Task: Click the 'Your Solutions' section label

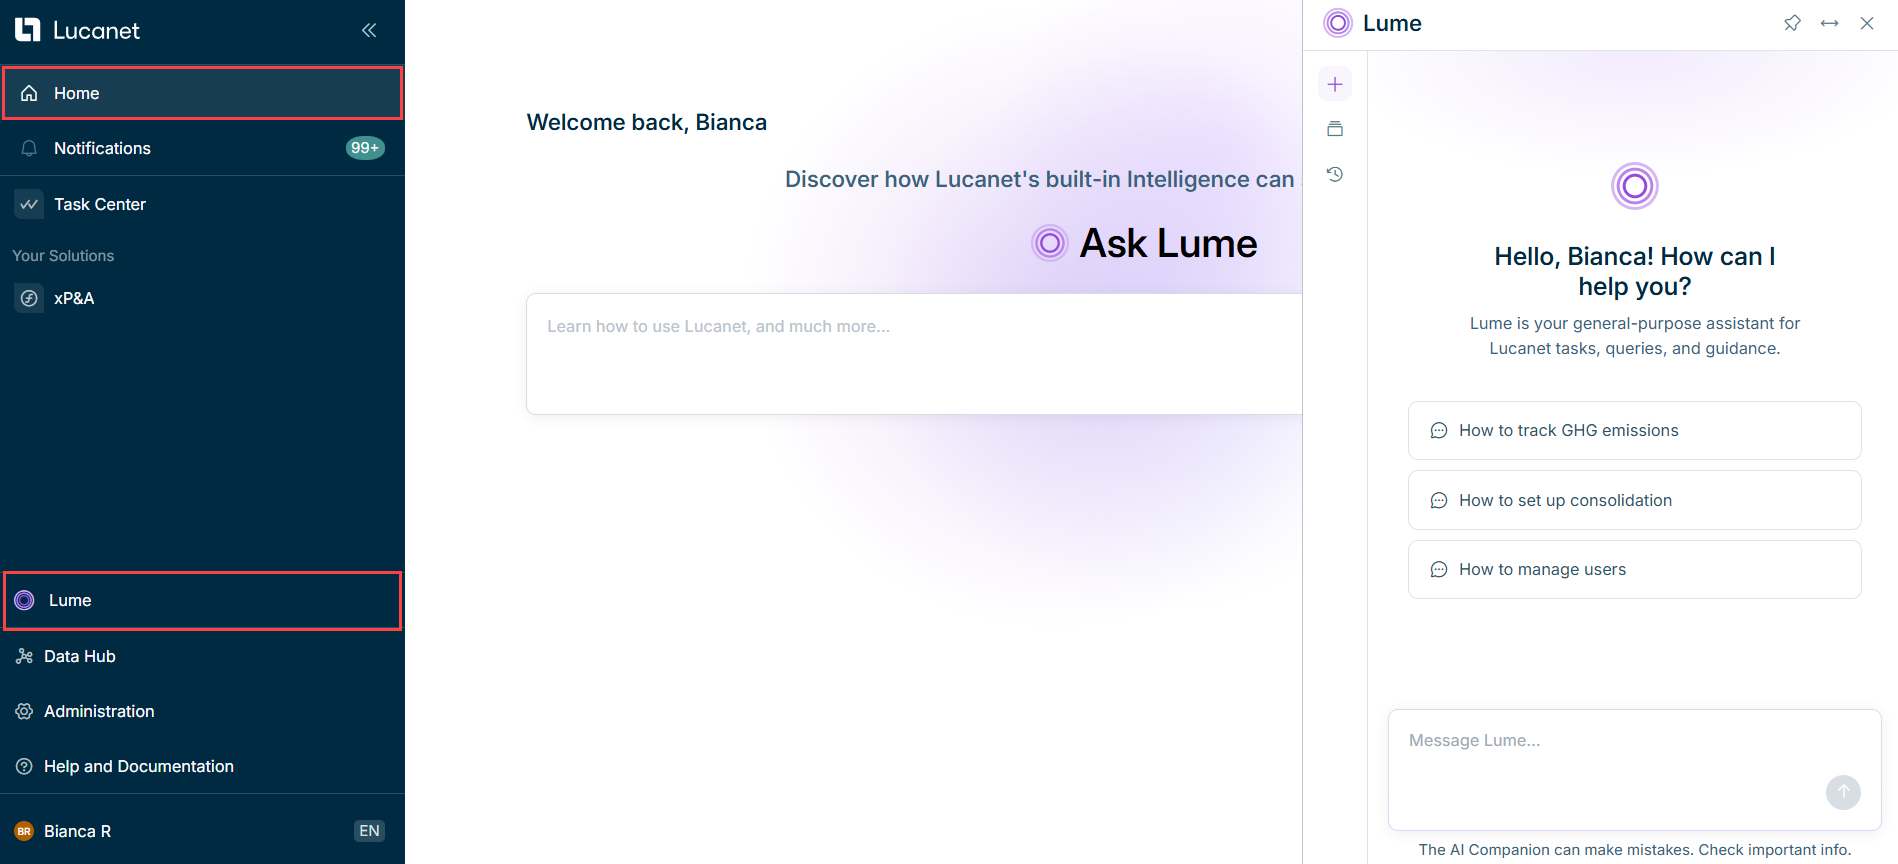Action: [63, 256]
